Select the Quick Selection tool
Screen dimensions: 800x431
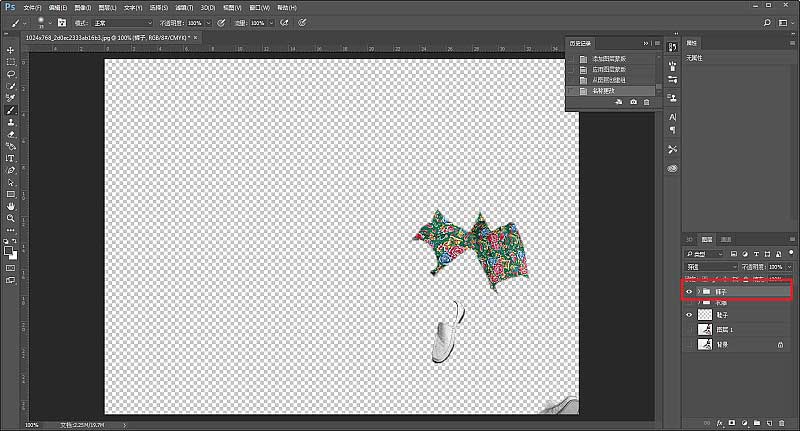[10, 86]
